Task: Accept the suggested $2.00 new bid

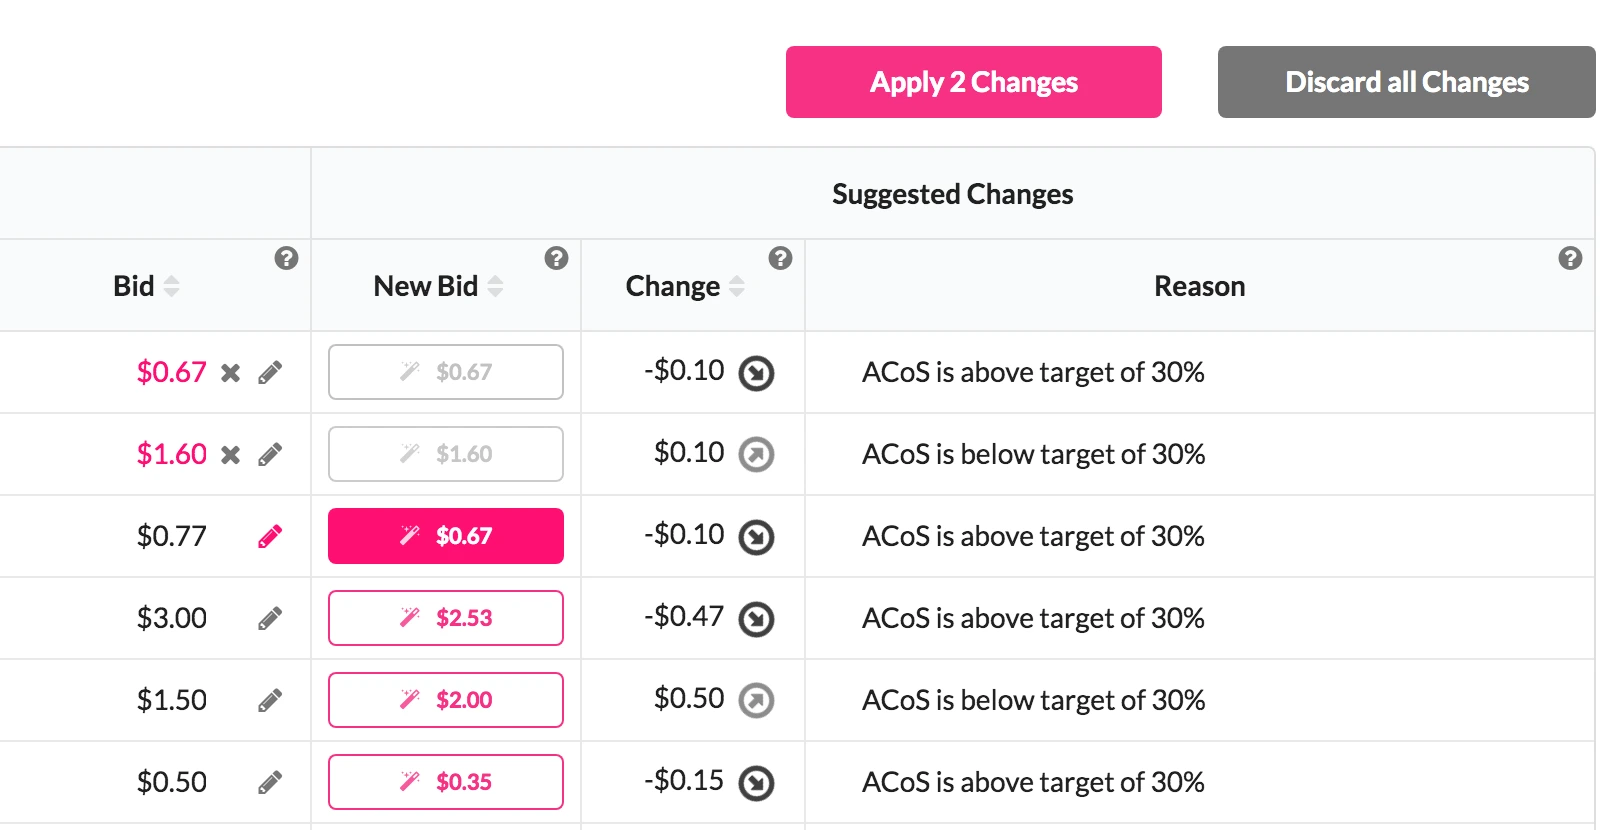Action: 446,700
